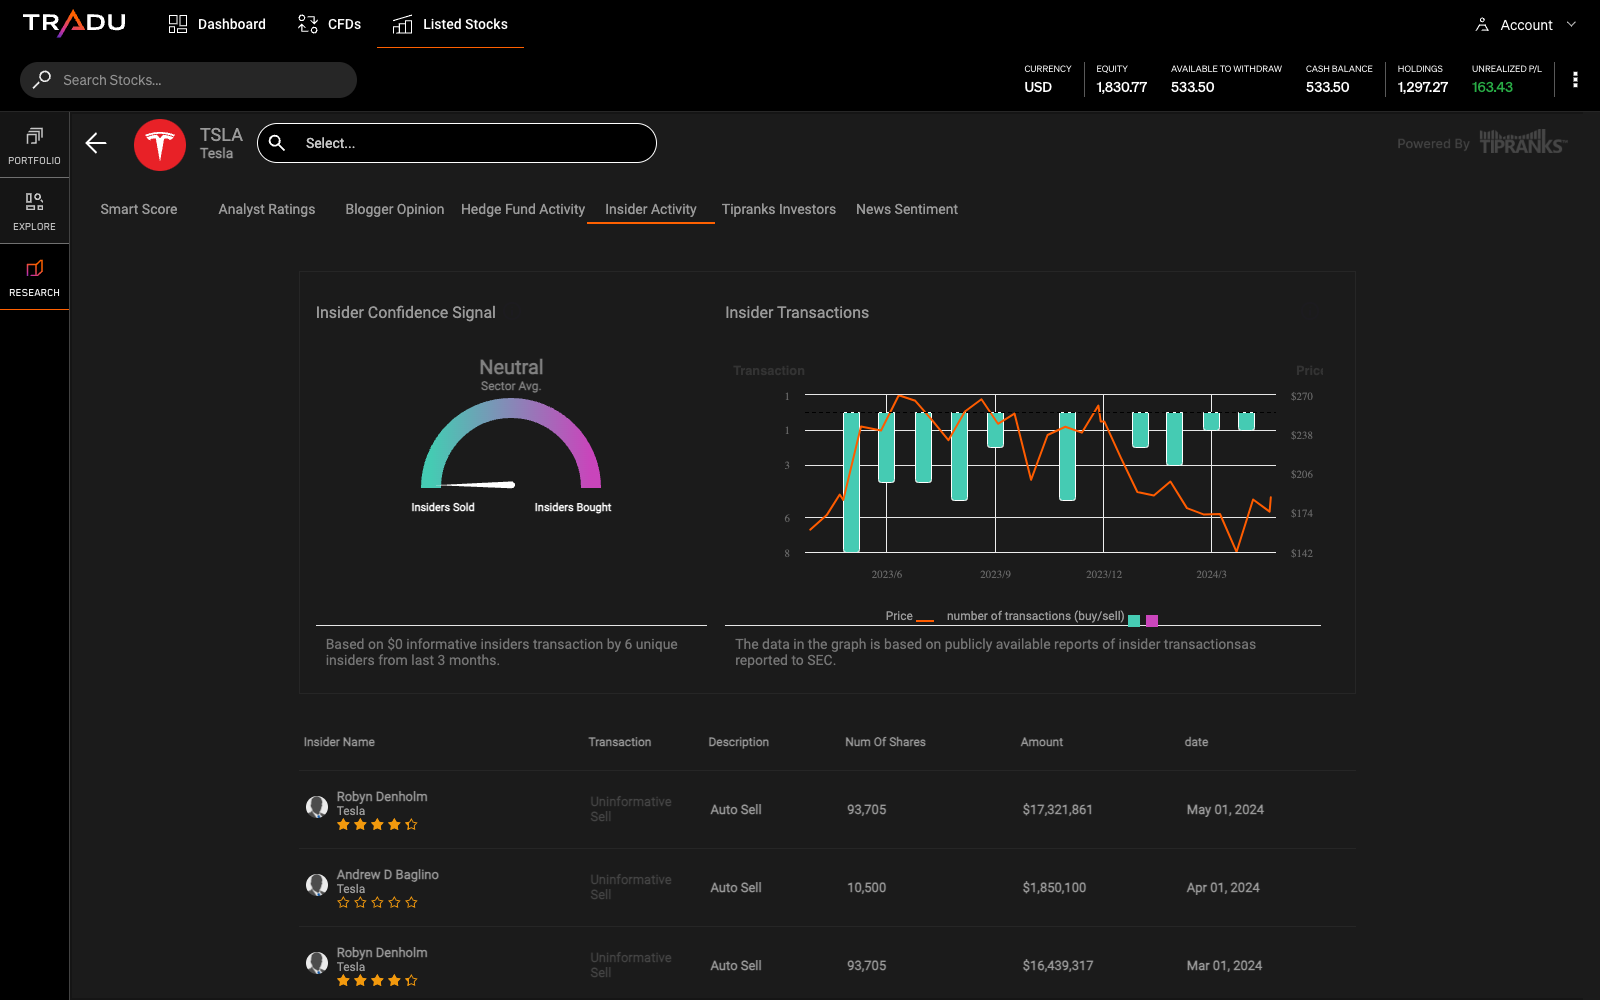Click the Mar 01, 2024 date
The height and width of the screenshot is (1000, 1600).
[x=1224, y=966]
